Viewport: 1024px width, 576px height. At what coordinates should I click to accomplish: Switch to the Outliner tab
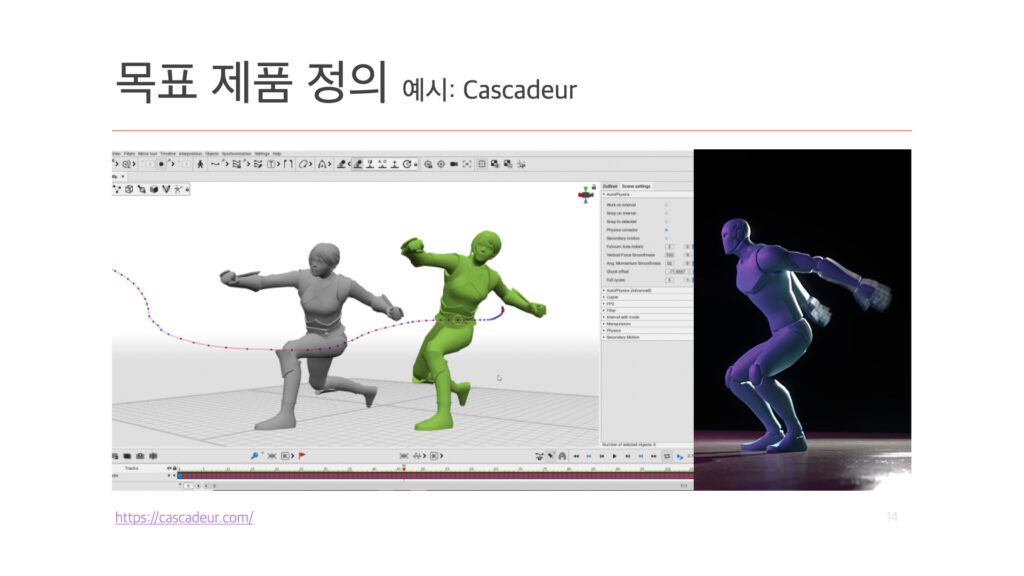pos(610,186)
